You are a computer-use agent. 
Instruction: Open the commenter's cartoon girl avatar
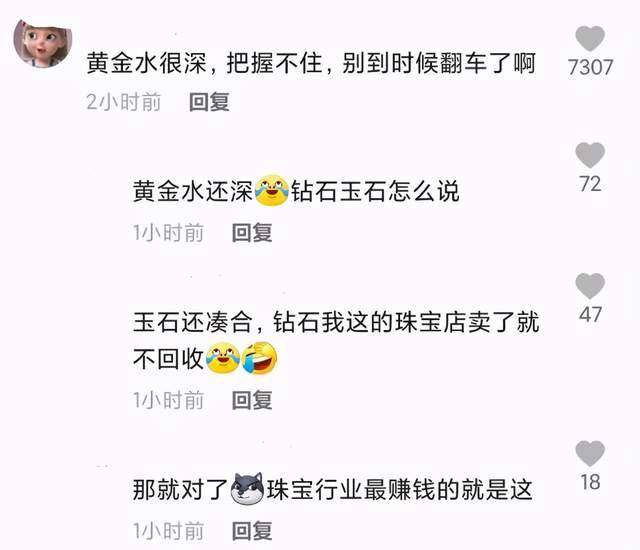[x=42, y=42]
